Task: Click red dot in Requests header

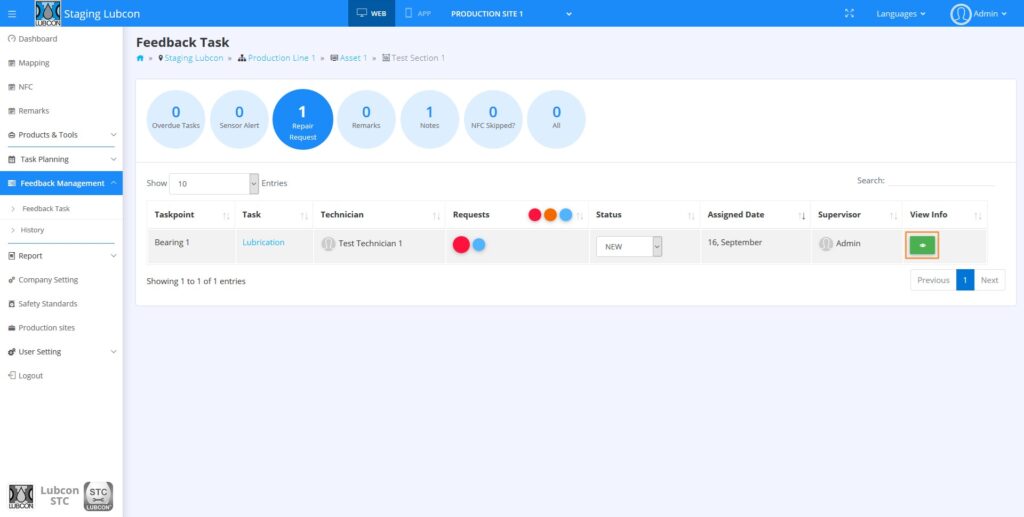Action: pyautogui.click(x=535, y=215)
